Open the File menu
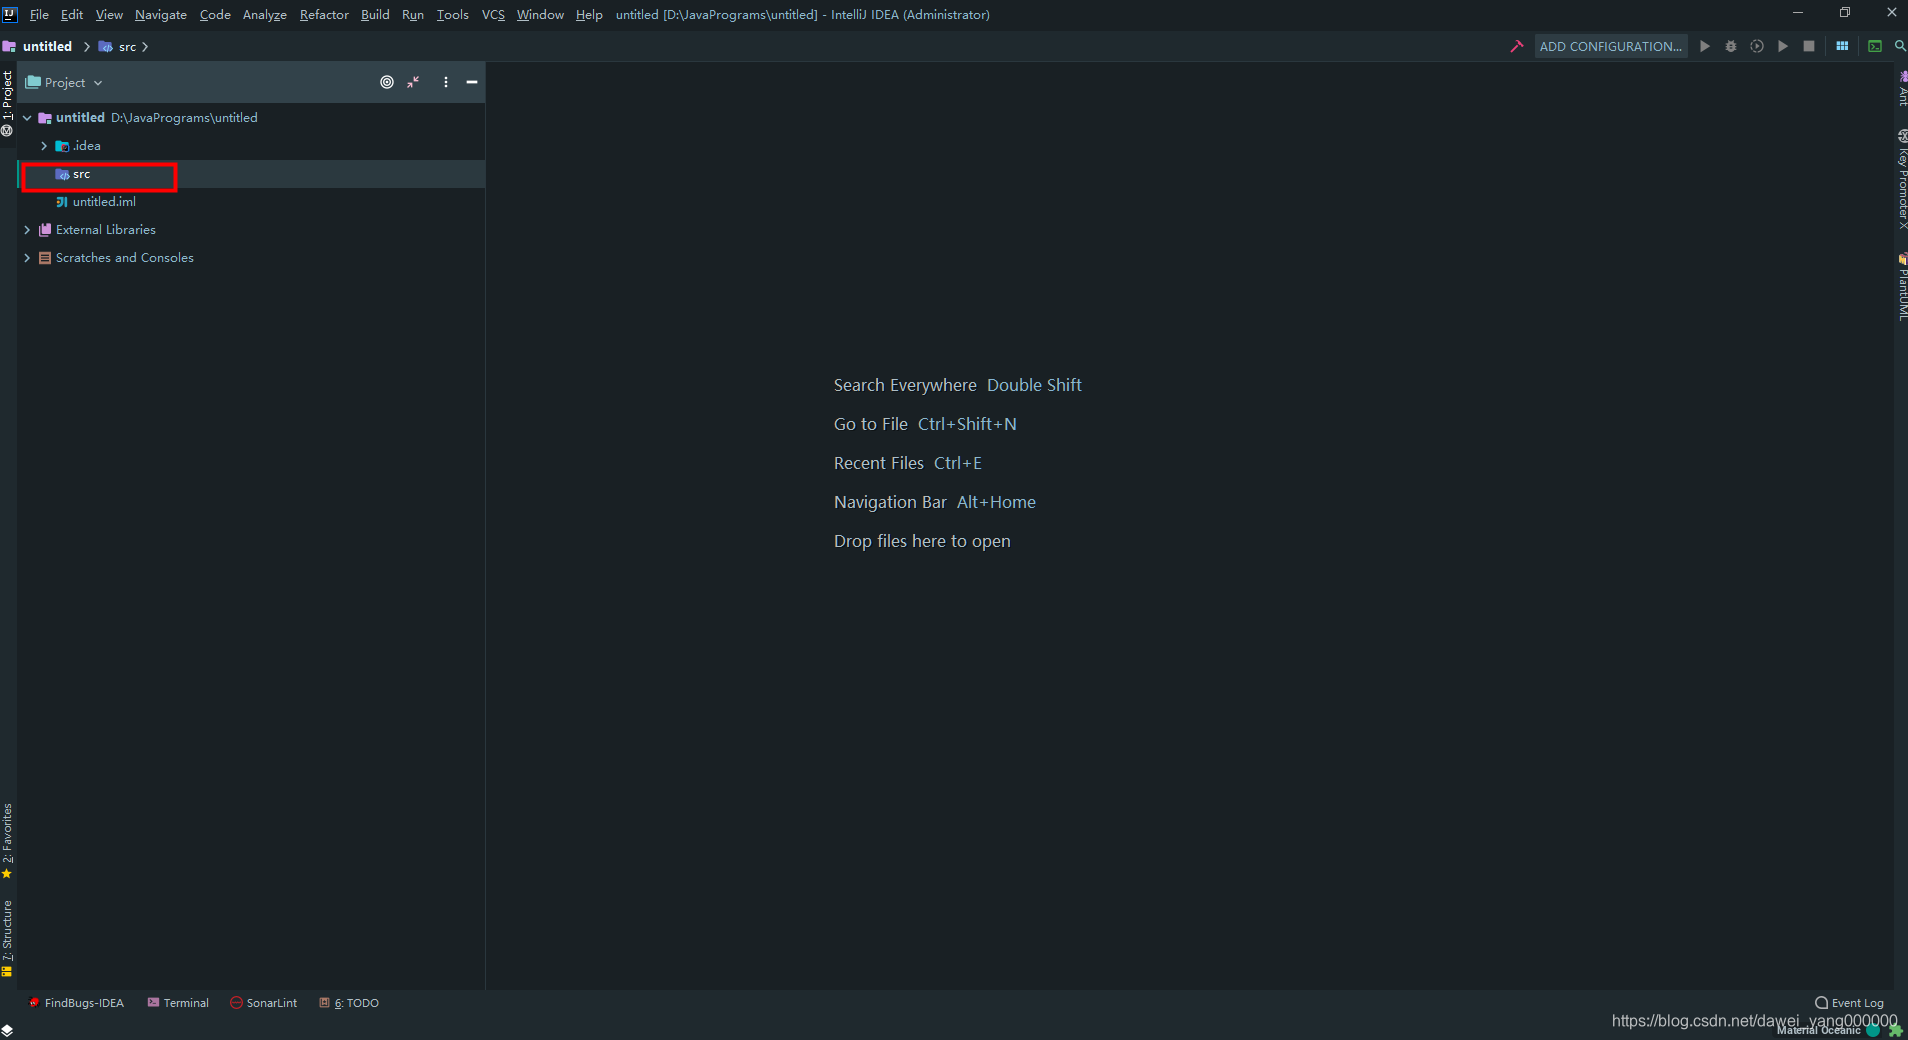The width and height of the screenshot is (1908, 1040). 39,14
